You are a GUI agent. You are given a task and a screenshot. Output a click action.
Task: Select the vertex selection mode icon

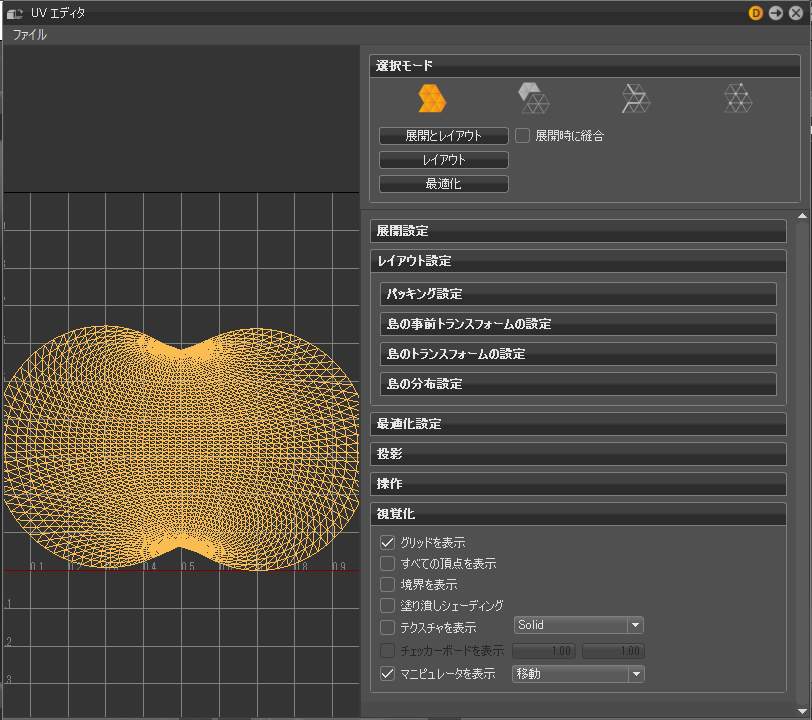(738, 98)
